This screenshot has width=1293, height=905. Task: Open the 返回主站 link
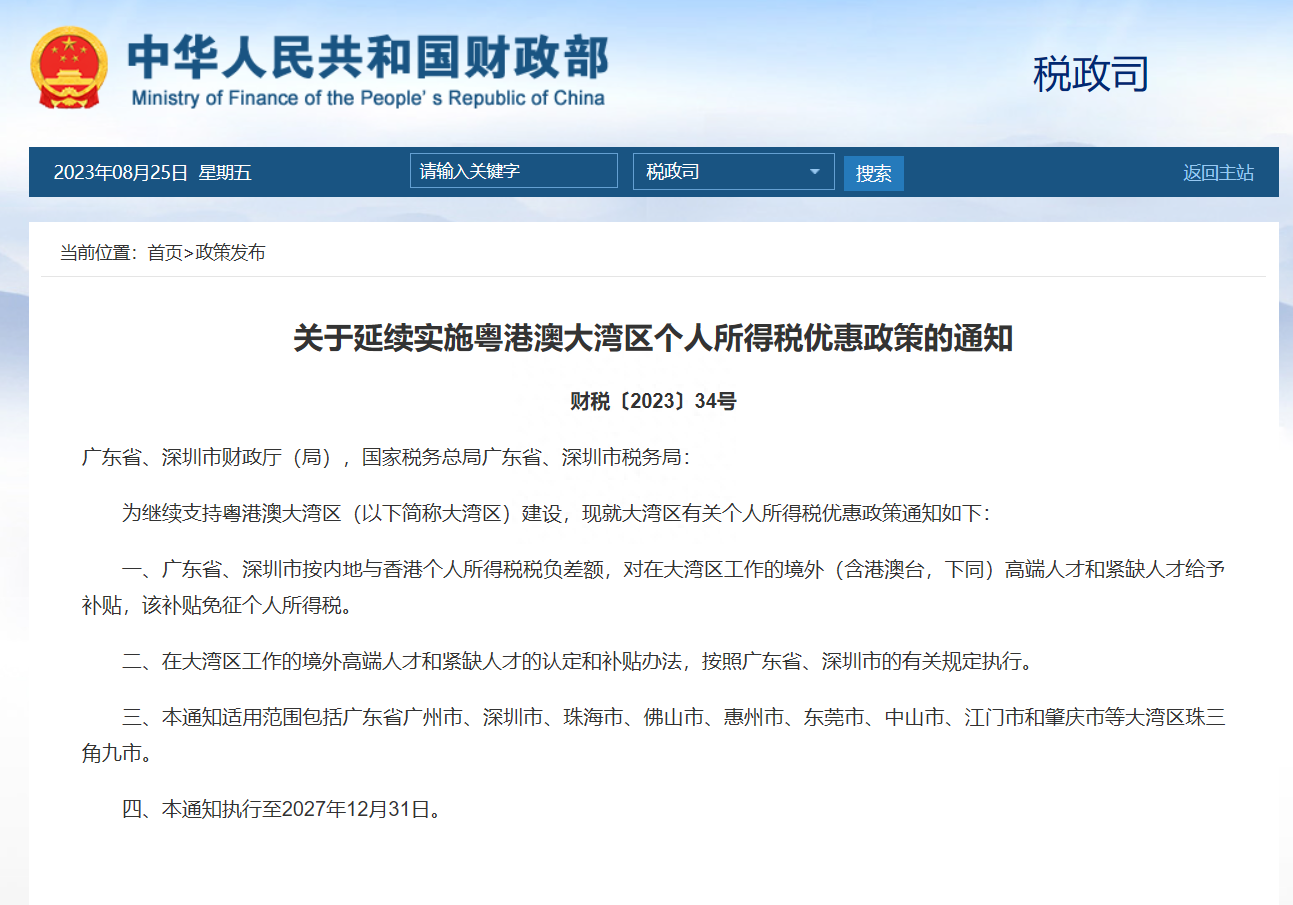[x=1217, y=172]
